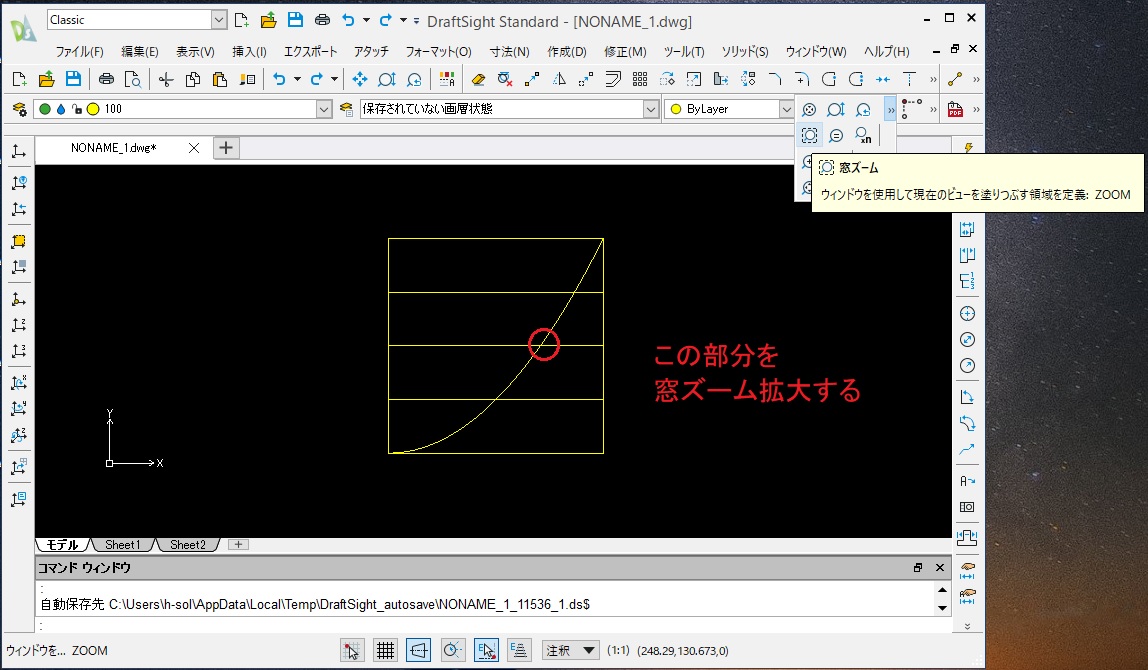Add a new sheet with small plus

tap(238, 545)
